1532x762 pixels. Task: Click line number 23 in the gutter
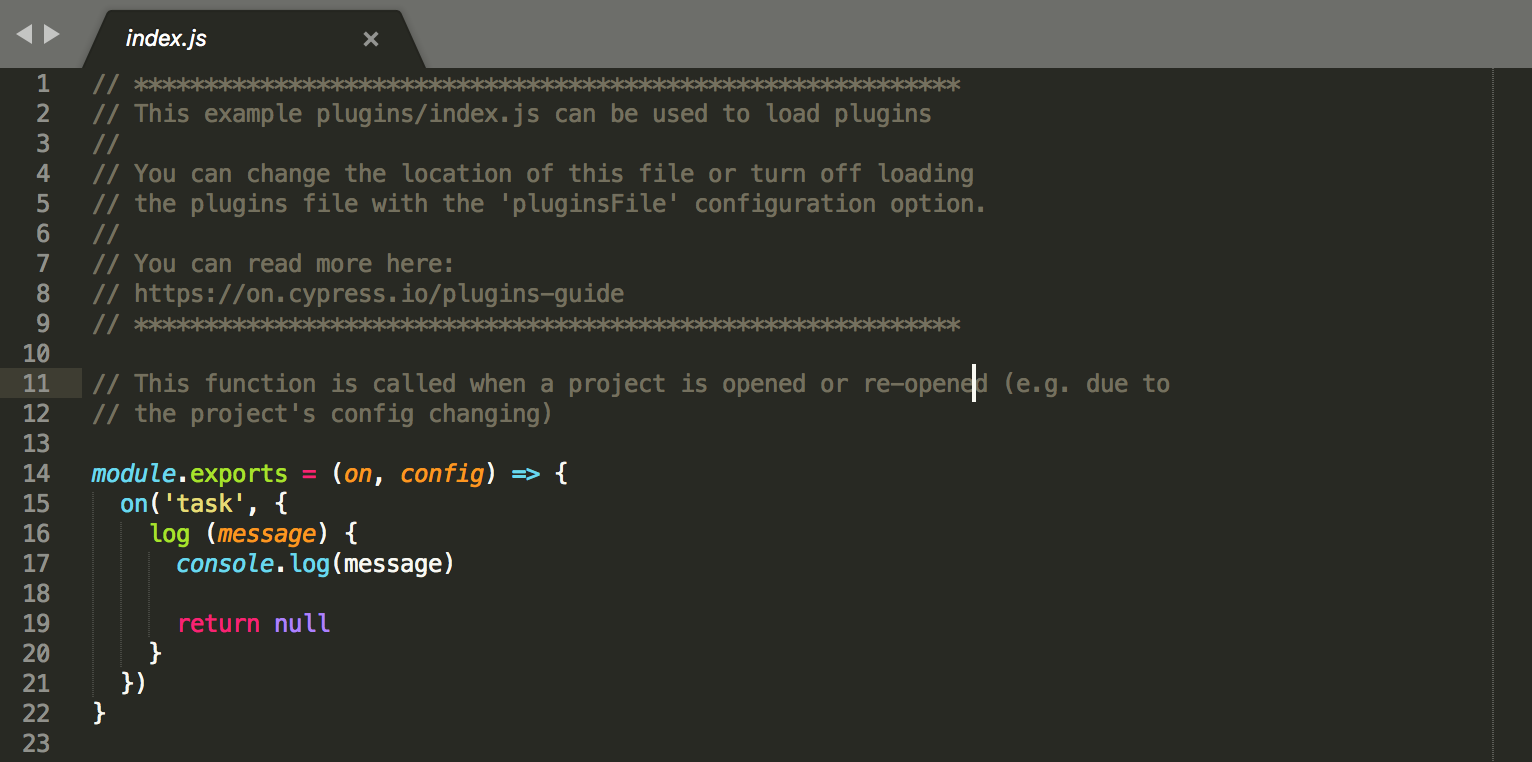pos(36,743)
